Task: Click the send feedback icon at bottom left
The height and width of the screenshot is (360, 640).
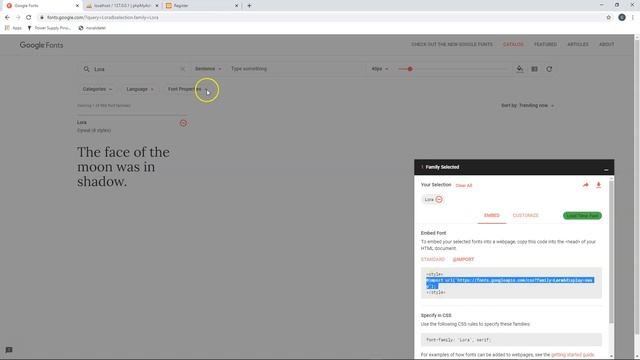Action: pos(9,350)
